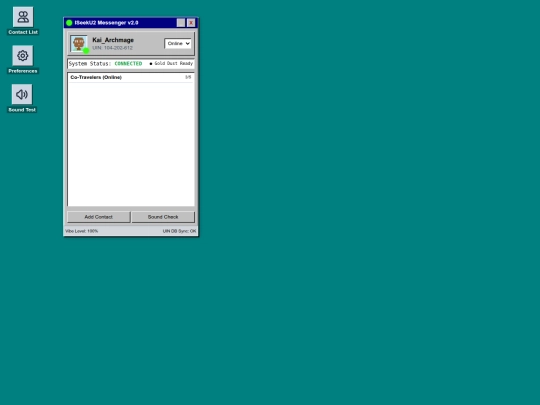
Task: Close the ISeekU2 Messenger window
Action: (x=191, y=23)
